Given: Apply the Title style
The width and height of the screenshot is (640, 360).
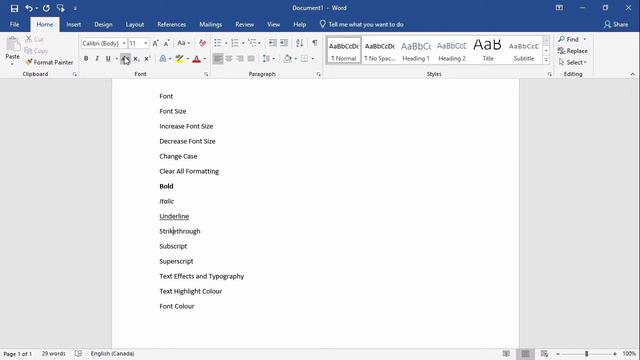Looking at the screenshot, I should click(x=488, y=51).
